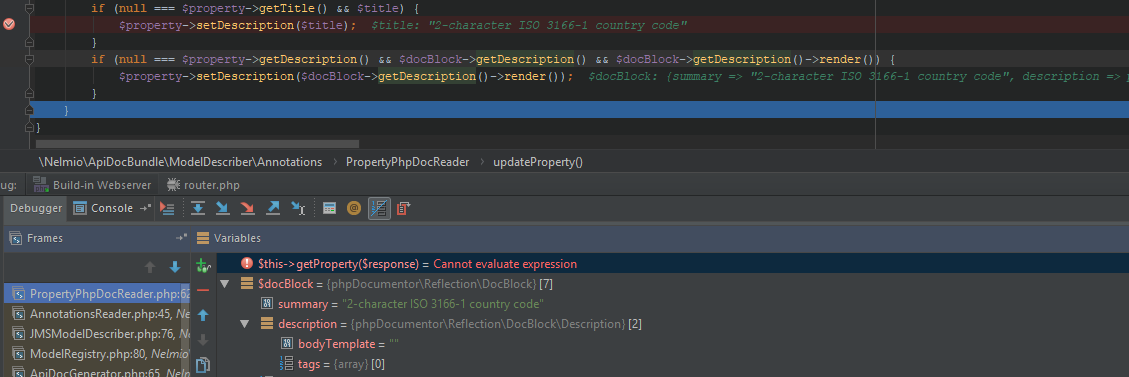Select the AnnotationsReader.php:45 frame
1129x377 pixels.
pos(97,314)
